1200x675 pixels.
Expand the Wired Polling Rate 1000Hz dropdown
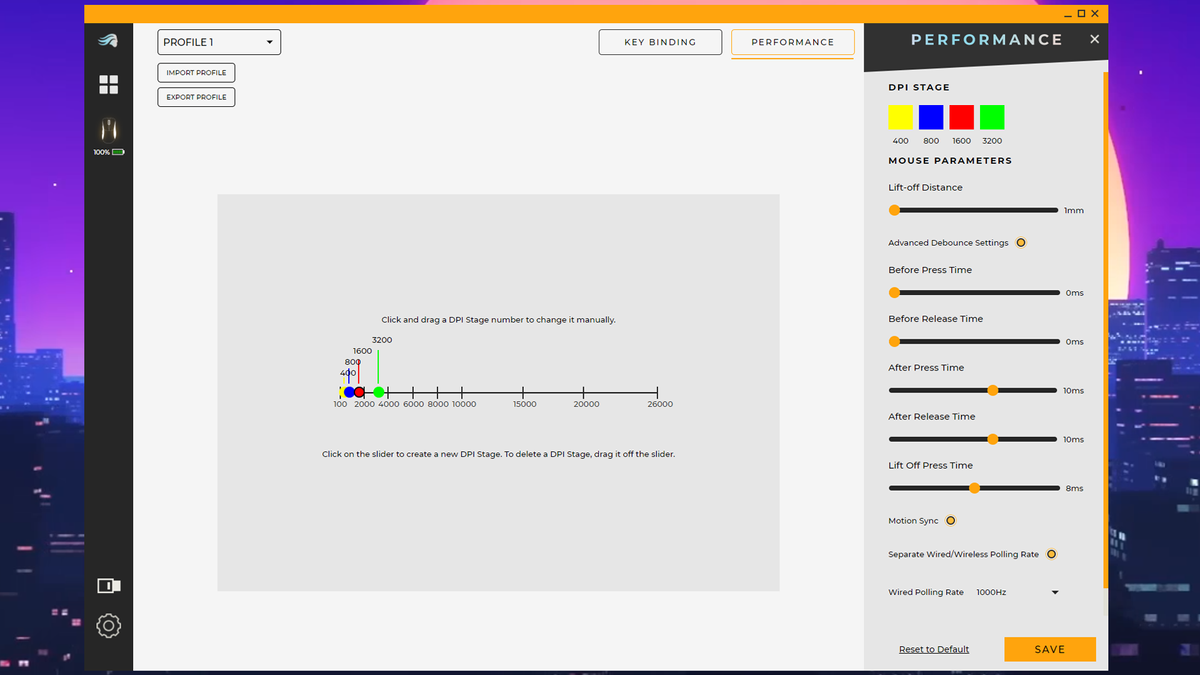pyautogui.click(x=1017, y=592)
